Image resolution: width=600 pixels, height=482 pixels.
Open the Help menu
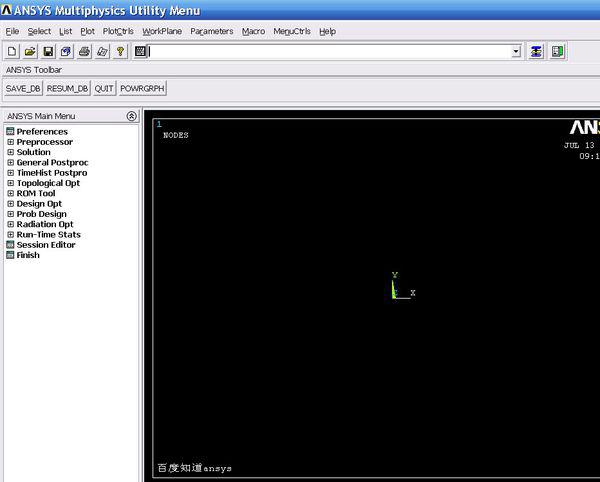click(328, 31)
